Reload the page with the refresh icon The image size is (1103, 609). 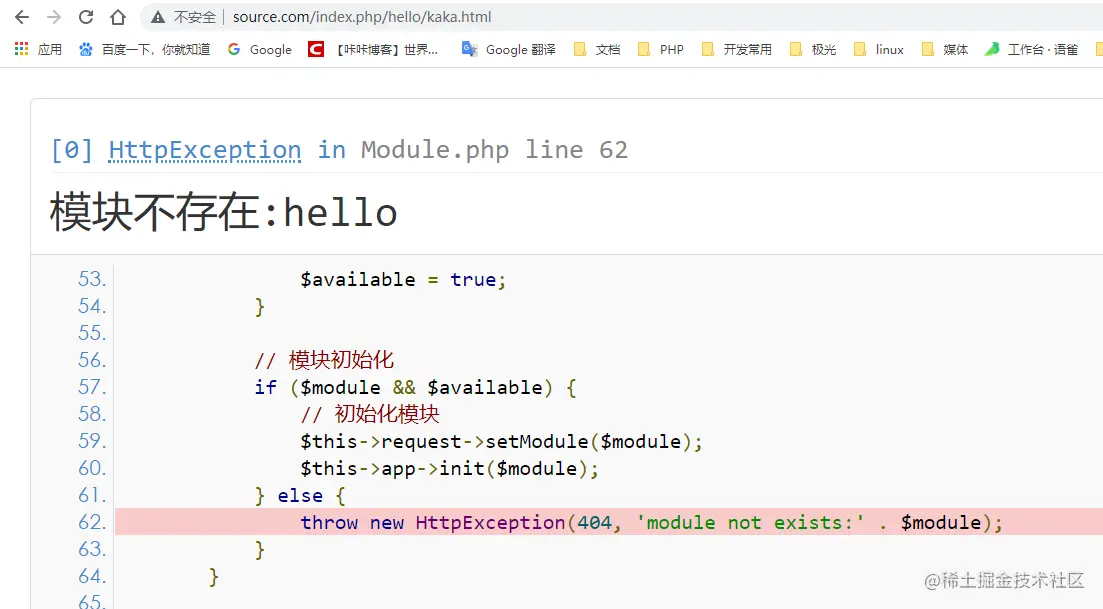click(86, 17)
